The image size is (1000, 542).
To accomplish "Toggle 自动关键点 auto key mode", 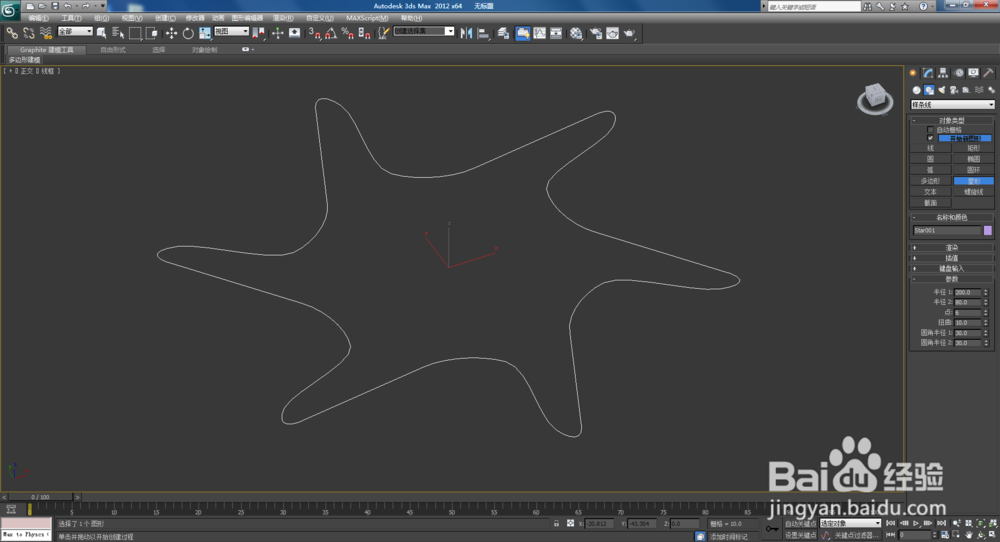I will [800, 524].
